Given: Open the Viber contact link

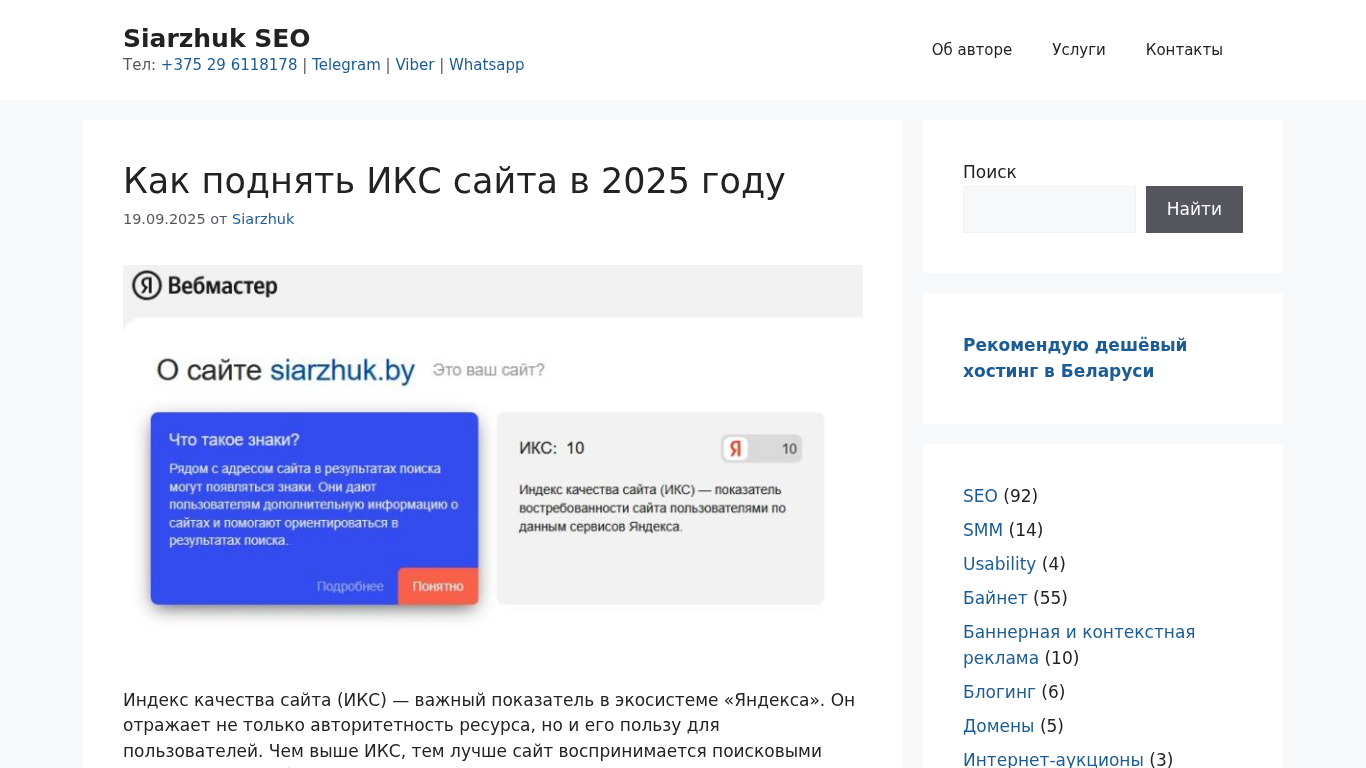Looking at the screenshot, I should (415, 65).
